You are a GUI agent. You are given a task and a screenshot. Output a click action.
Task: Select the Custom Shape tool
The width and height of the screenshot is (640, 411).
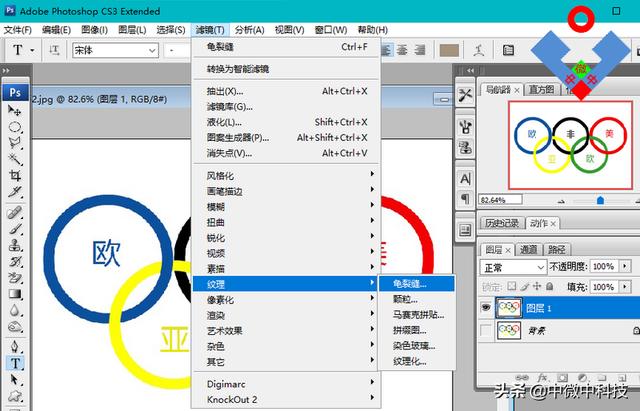(x=15, y=395)
